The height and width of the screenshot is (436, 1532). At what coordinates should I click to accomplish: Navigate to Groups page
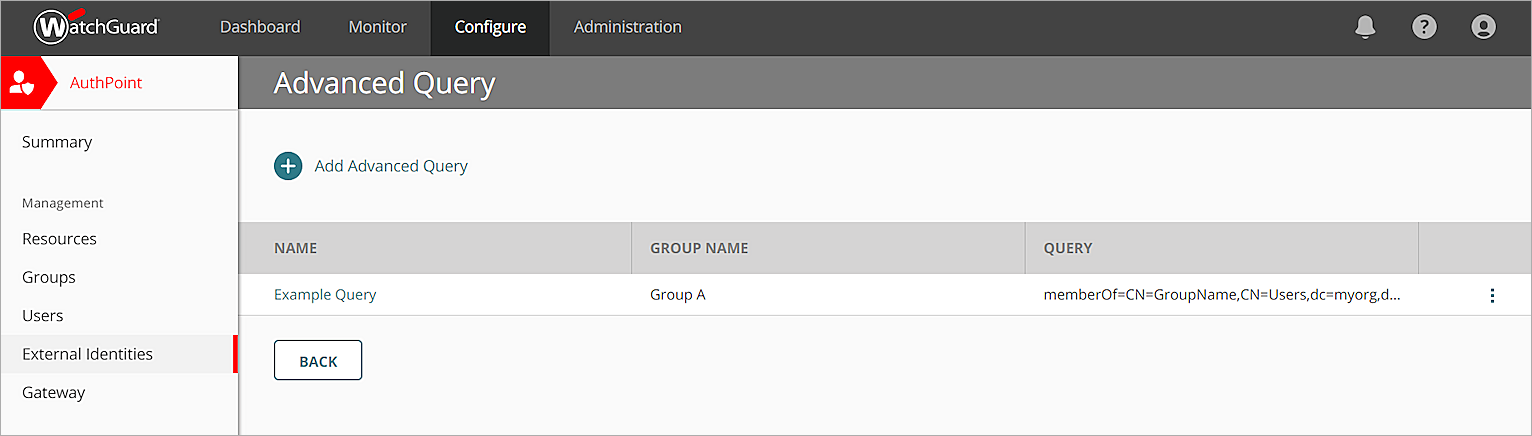(x=49, y=277)
